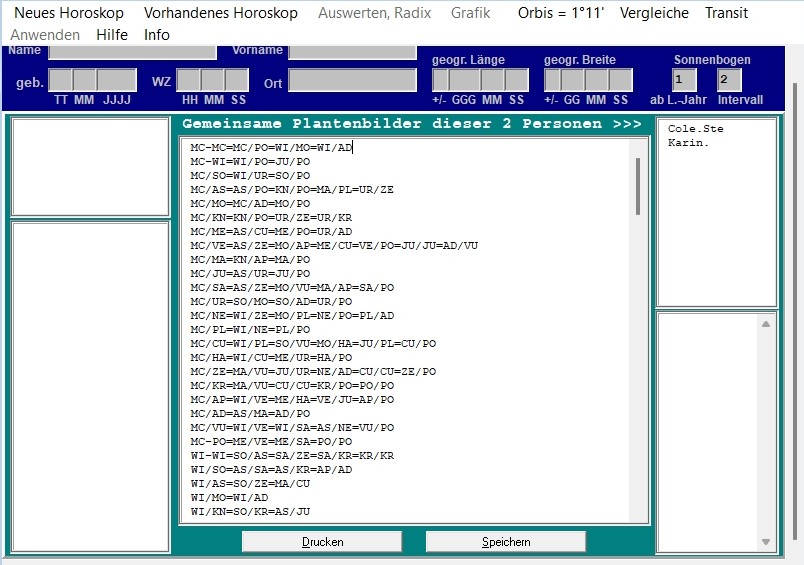Open the Vergleiche menu

[654, 13]
